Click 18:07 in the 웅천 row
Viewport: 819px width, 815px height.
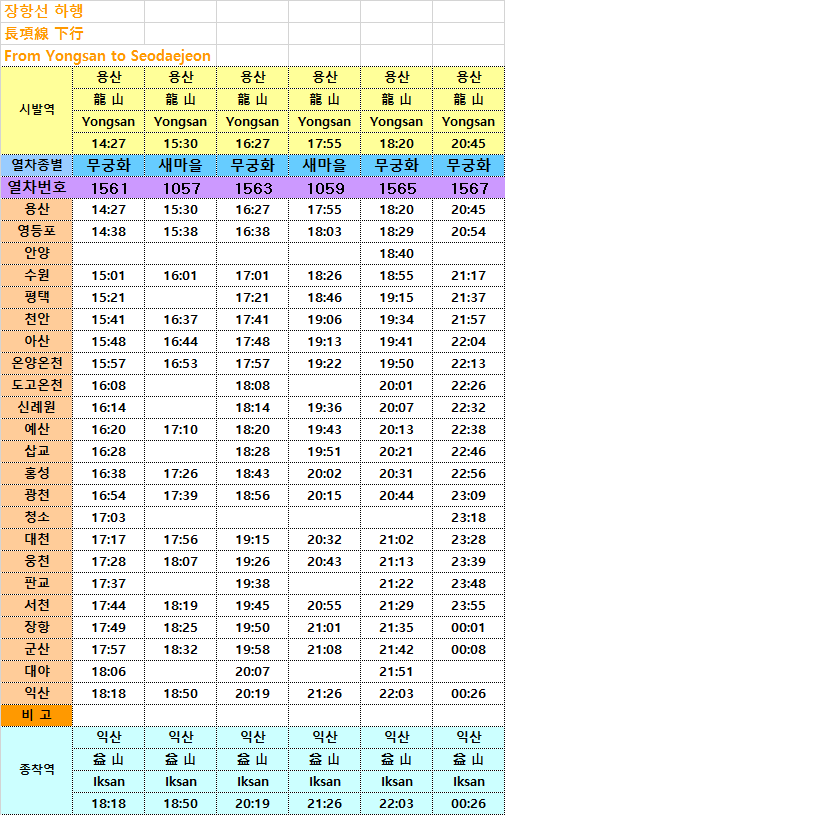pos(181,561)
